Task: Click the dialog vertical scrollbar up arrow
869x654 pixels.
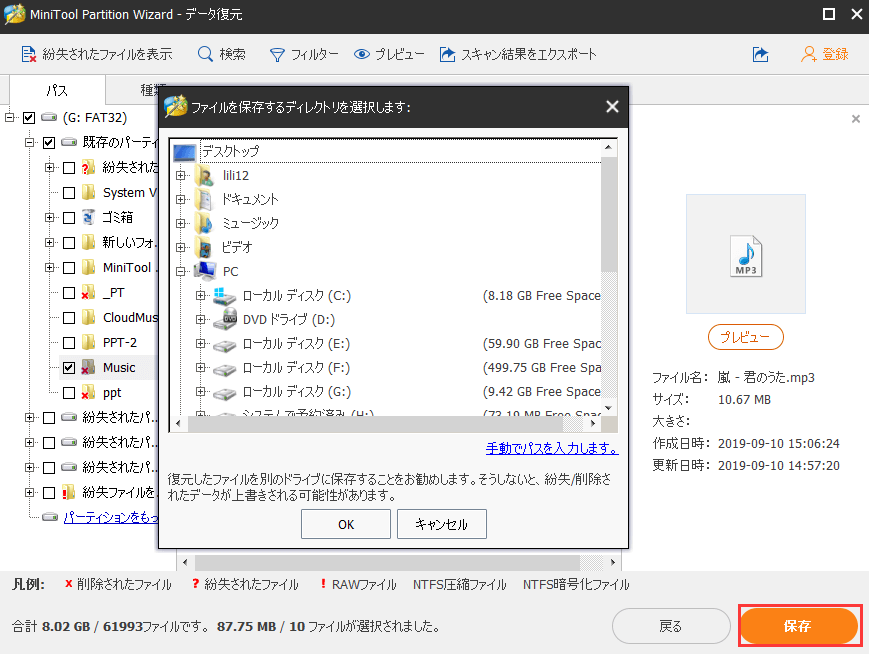Action: 609,147
